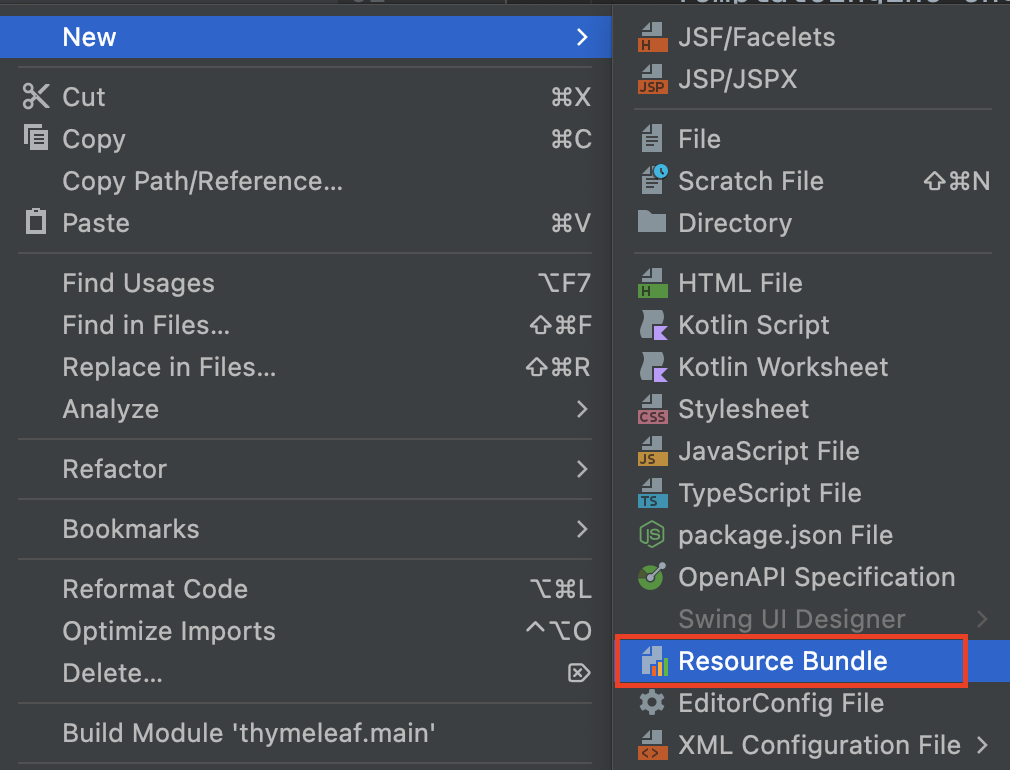Select Copy Path/Reference option

point(202,181)
